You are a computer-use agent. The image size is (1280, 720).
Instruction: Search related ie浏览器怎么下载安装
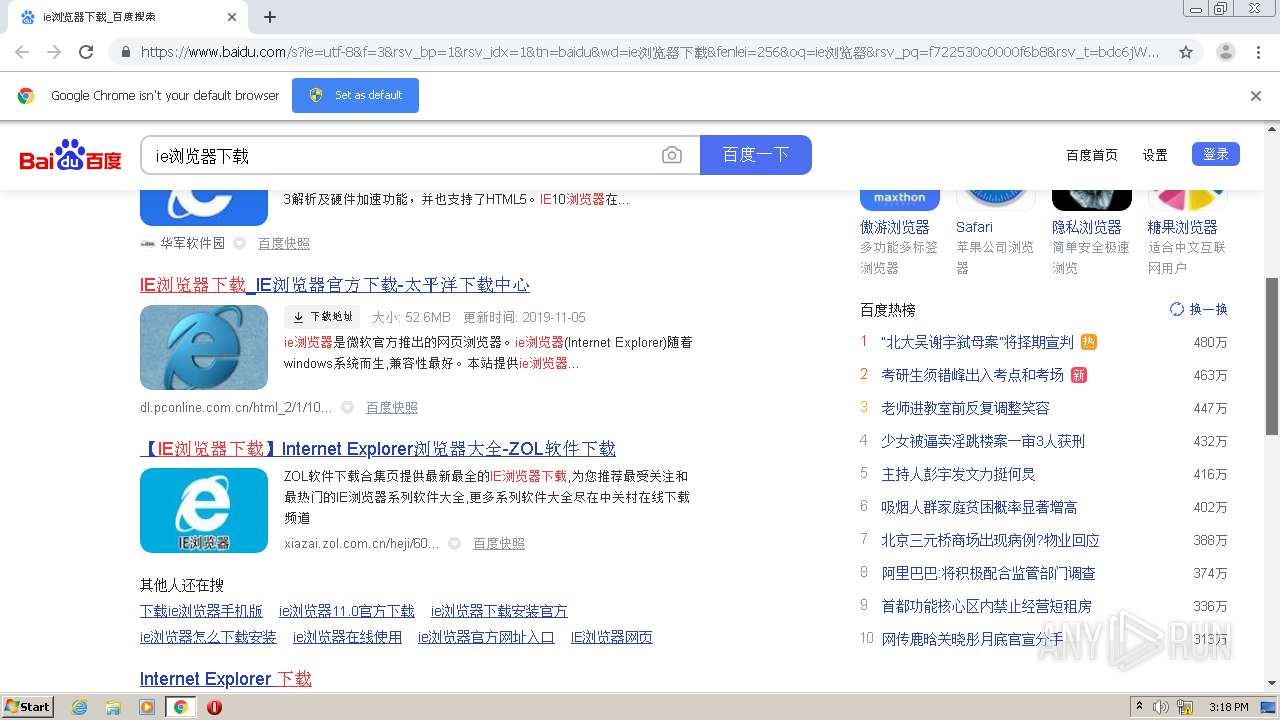click(x=208, y=637)
